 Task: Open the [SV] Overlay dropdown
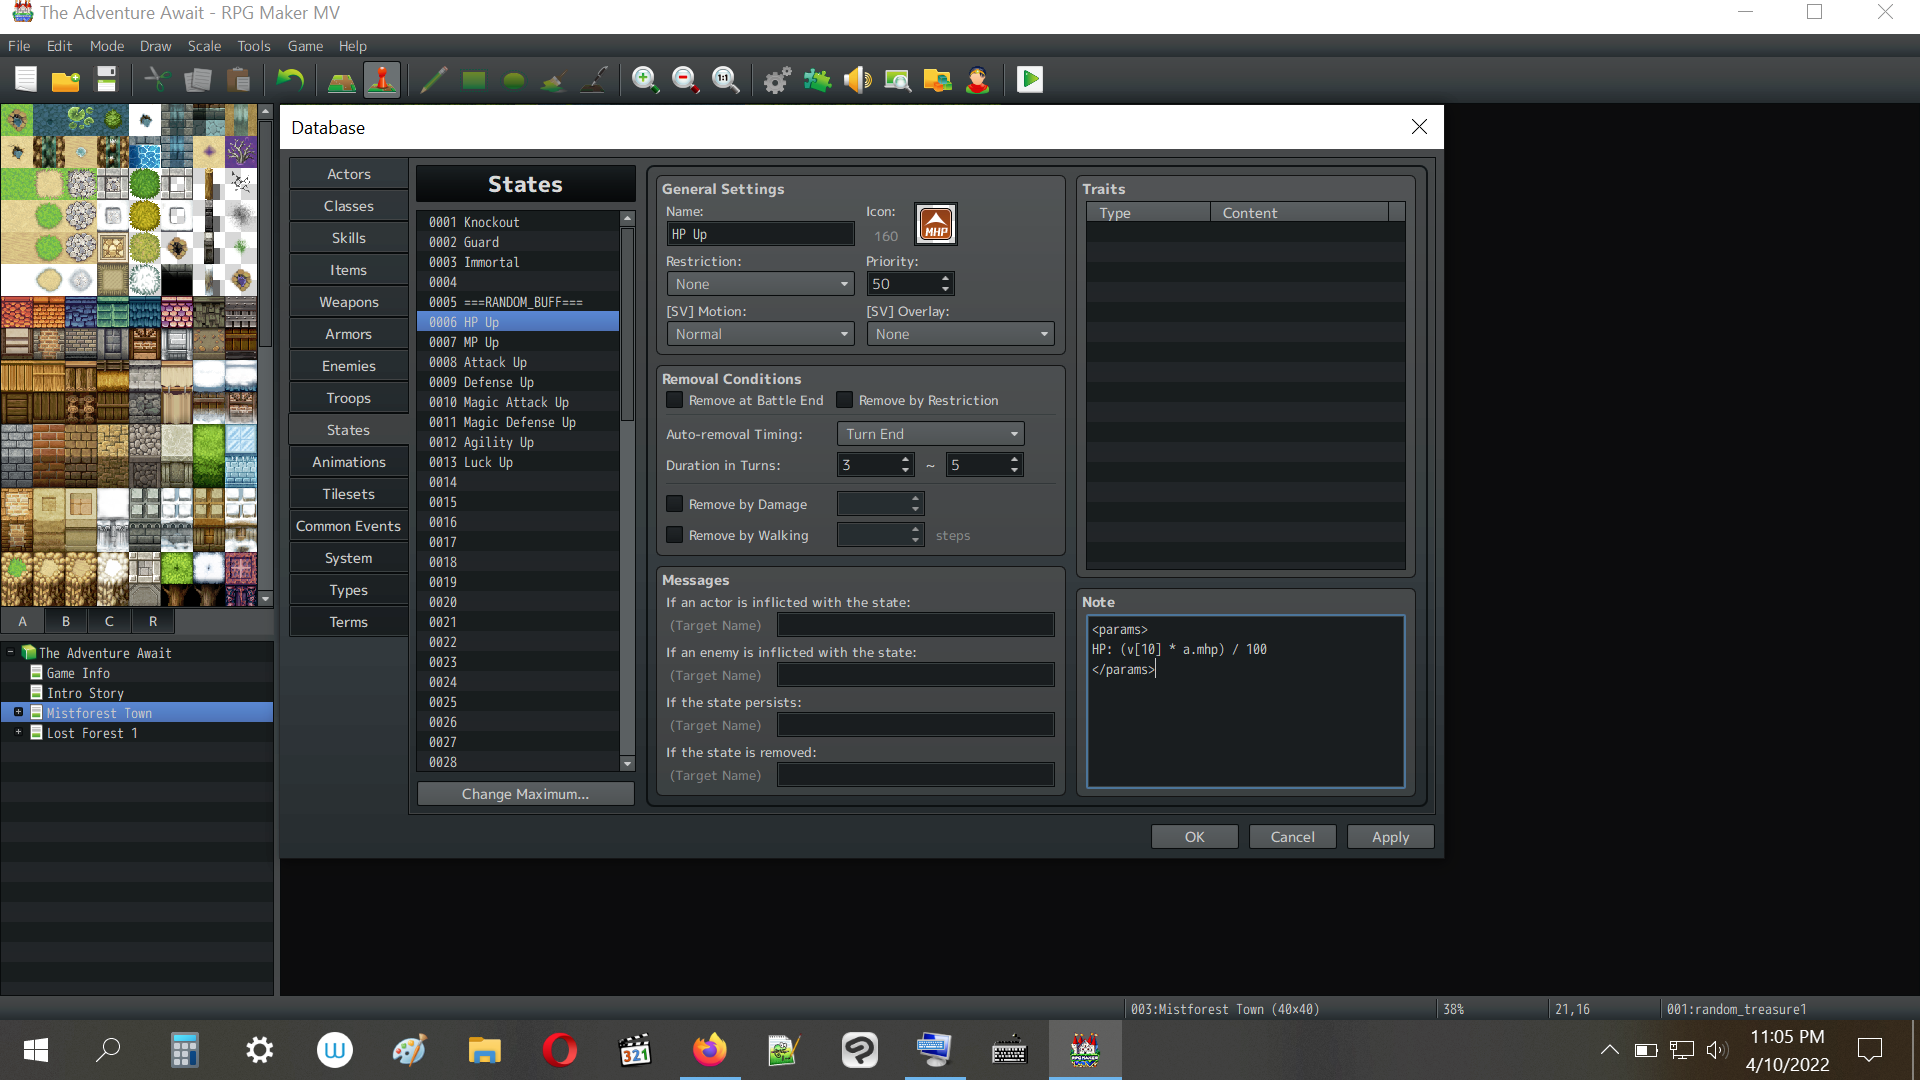tap(960, 334)
